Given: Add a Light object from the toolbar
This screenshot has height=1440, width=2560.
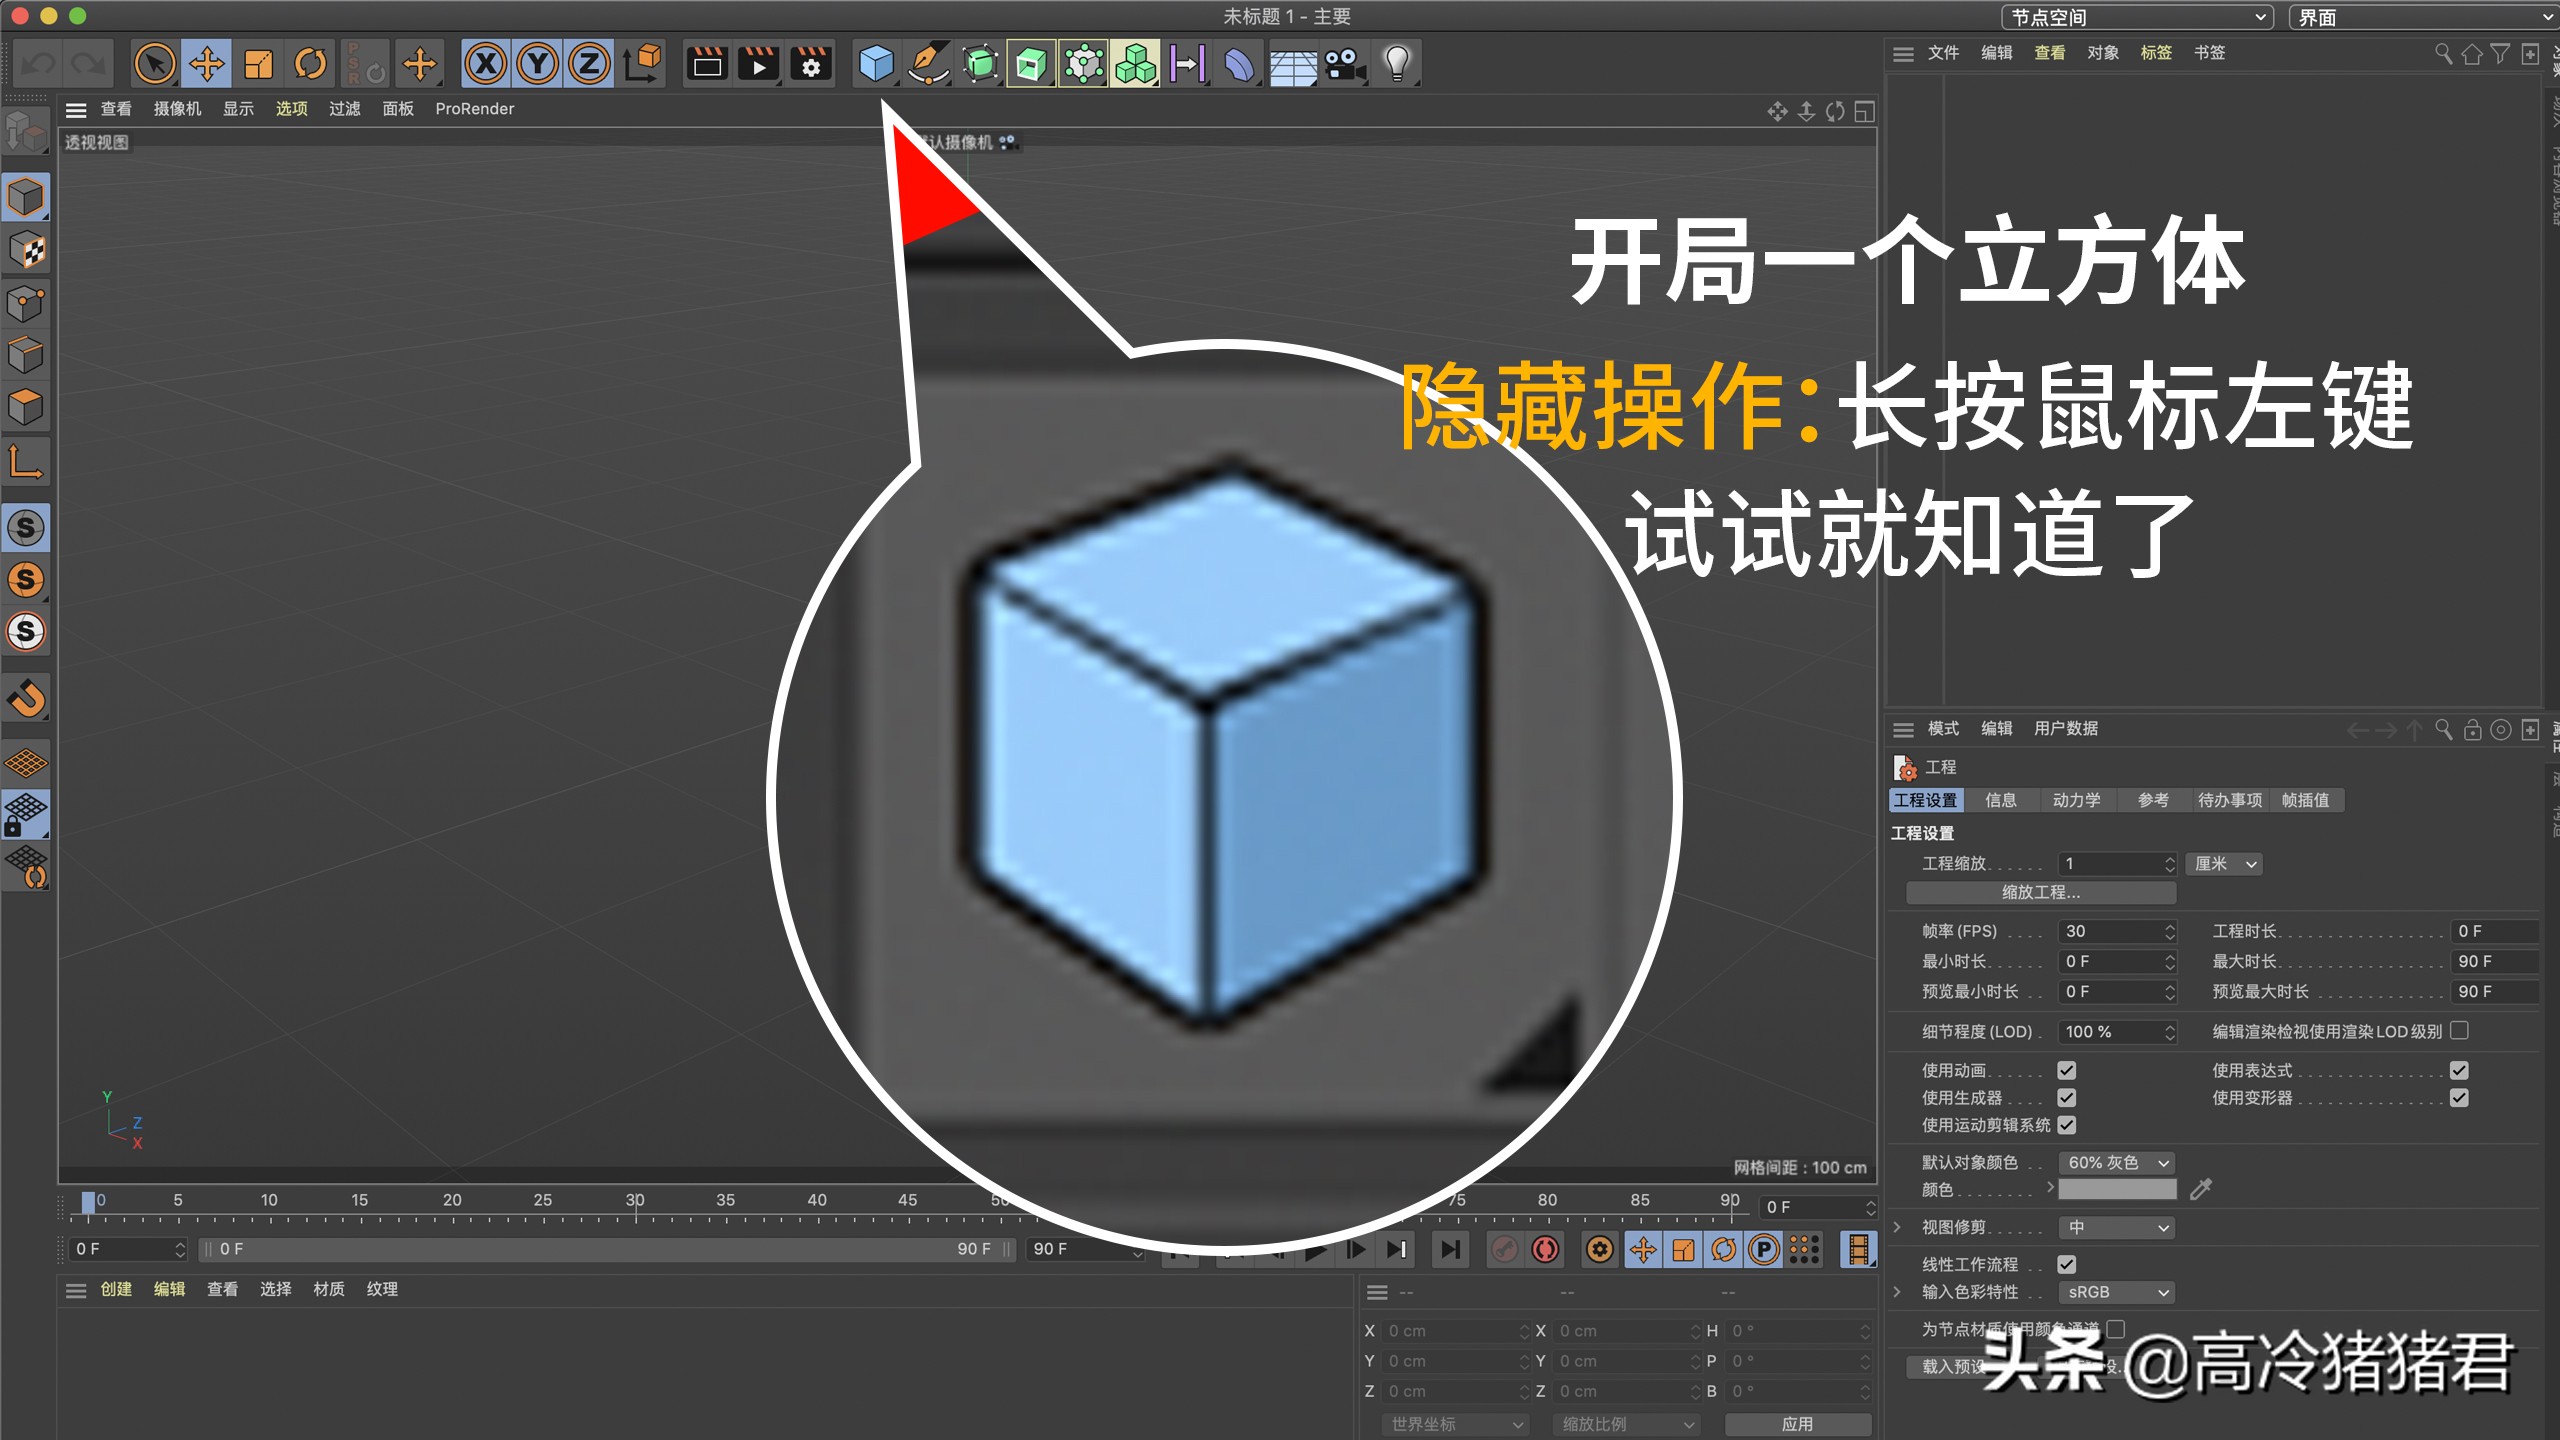Looking at the screenshot, I should [x=1397, y=63].
